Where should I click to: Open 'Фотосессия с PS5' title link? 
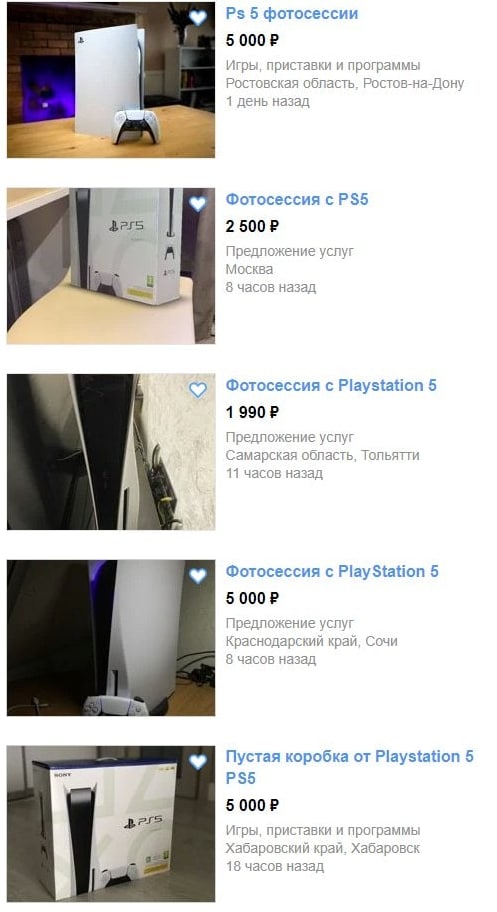point(297,200)
